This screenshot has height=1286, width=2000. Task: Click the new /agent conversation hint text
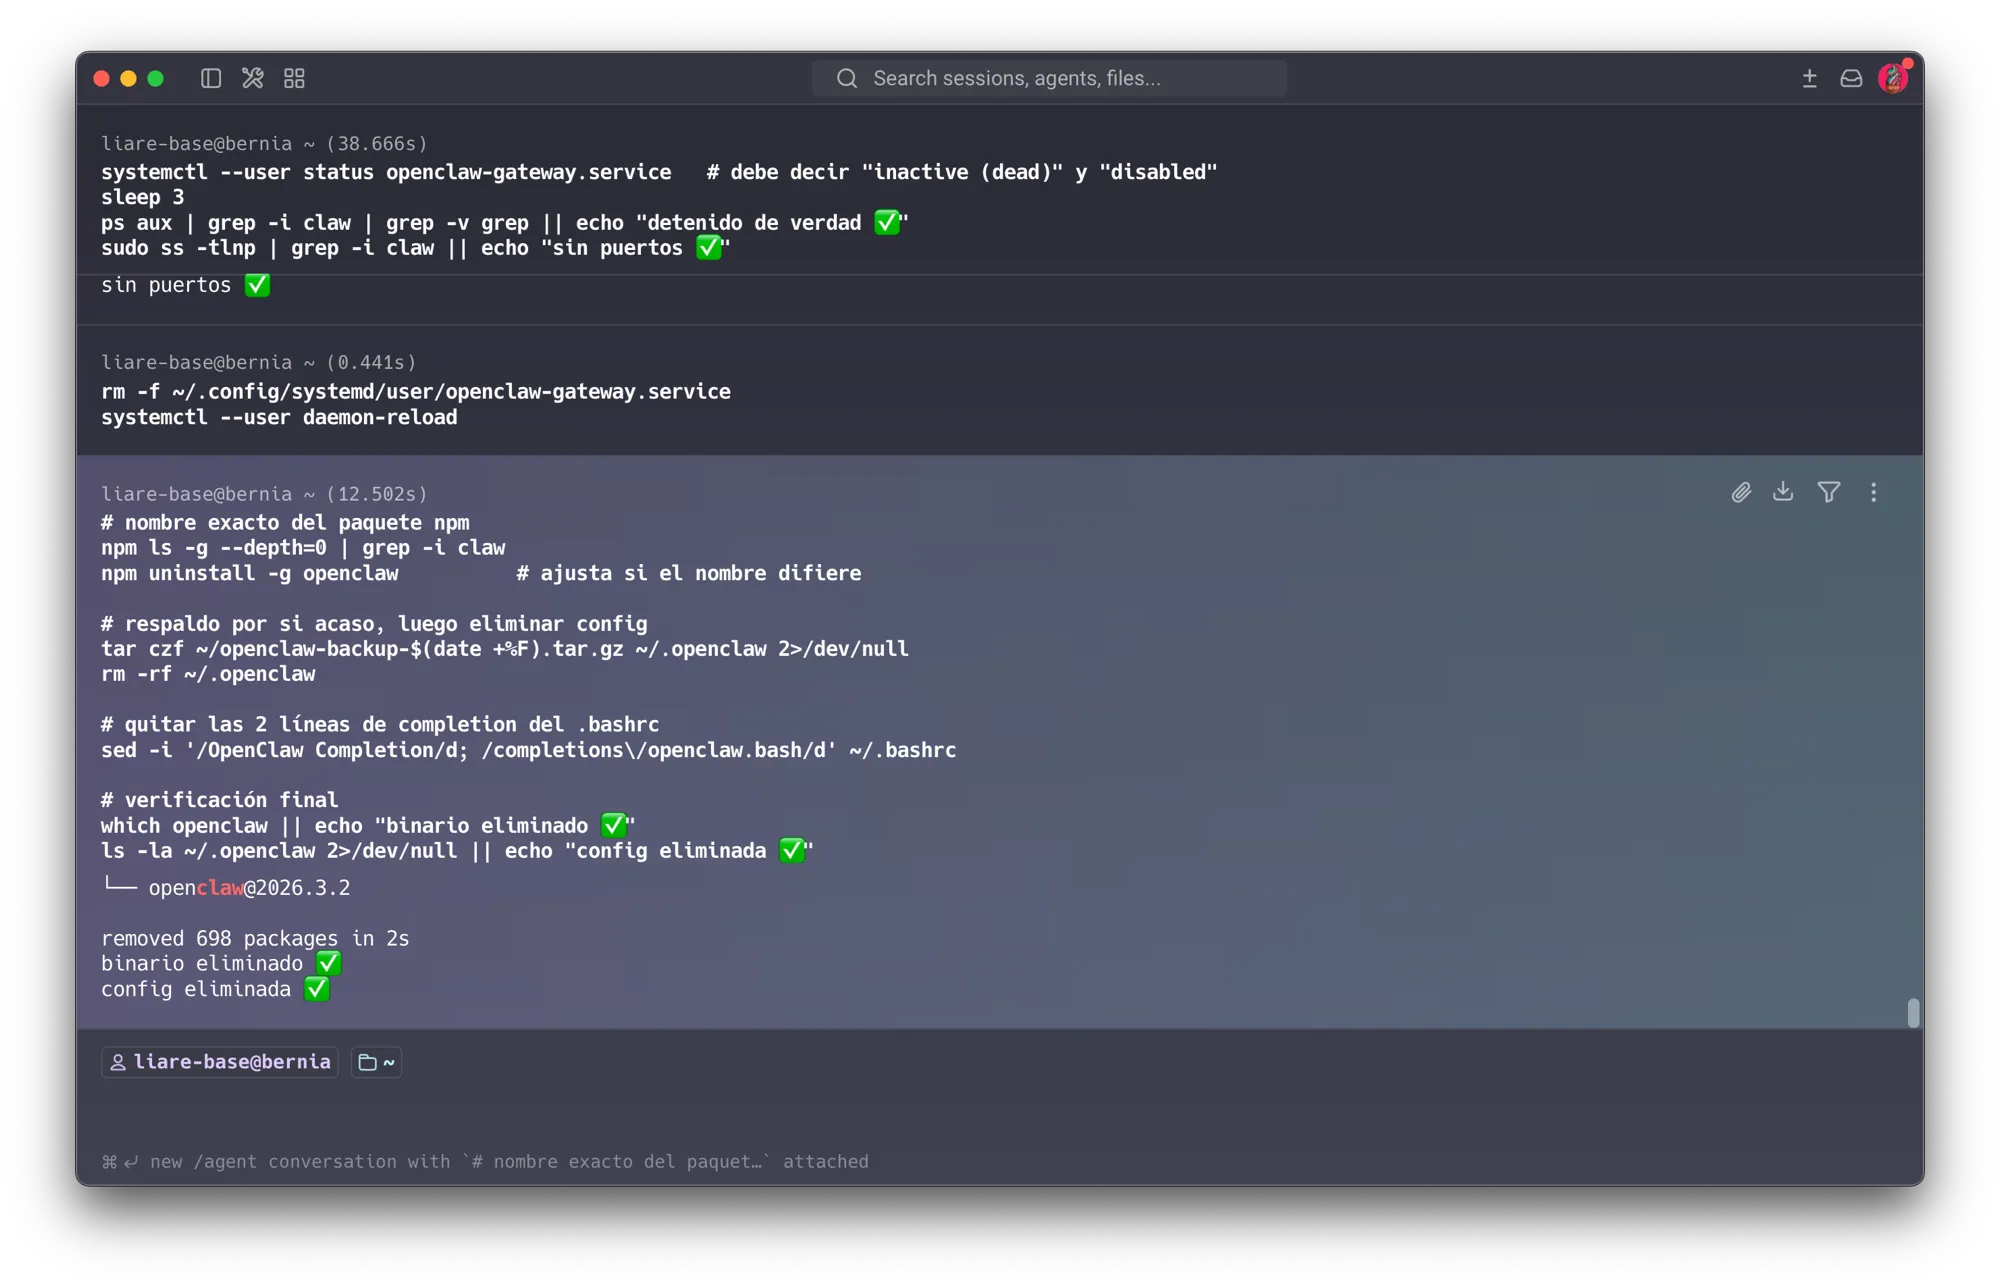[485, 1161]
